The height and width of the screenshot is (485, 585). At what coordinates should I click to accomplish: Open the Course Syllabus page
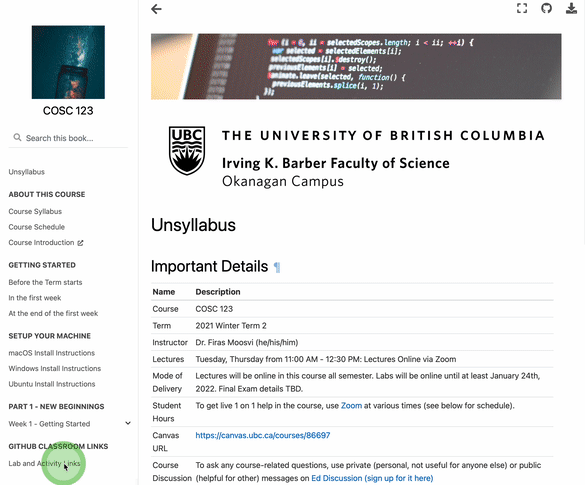click(x=35, y=211)
